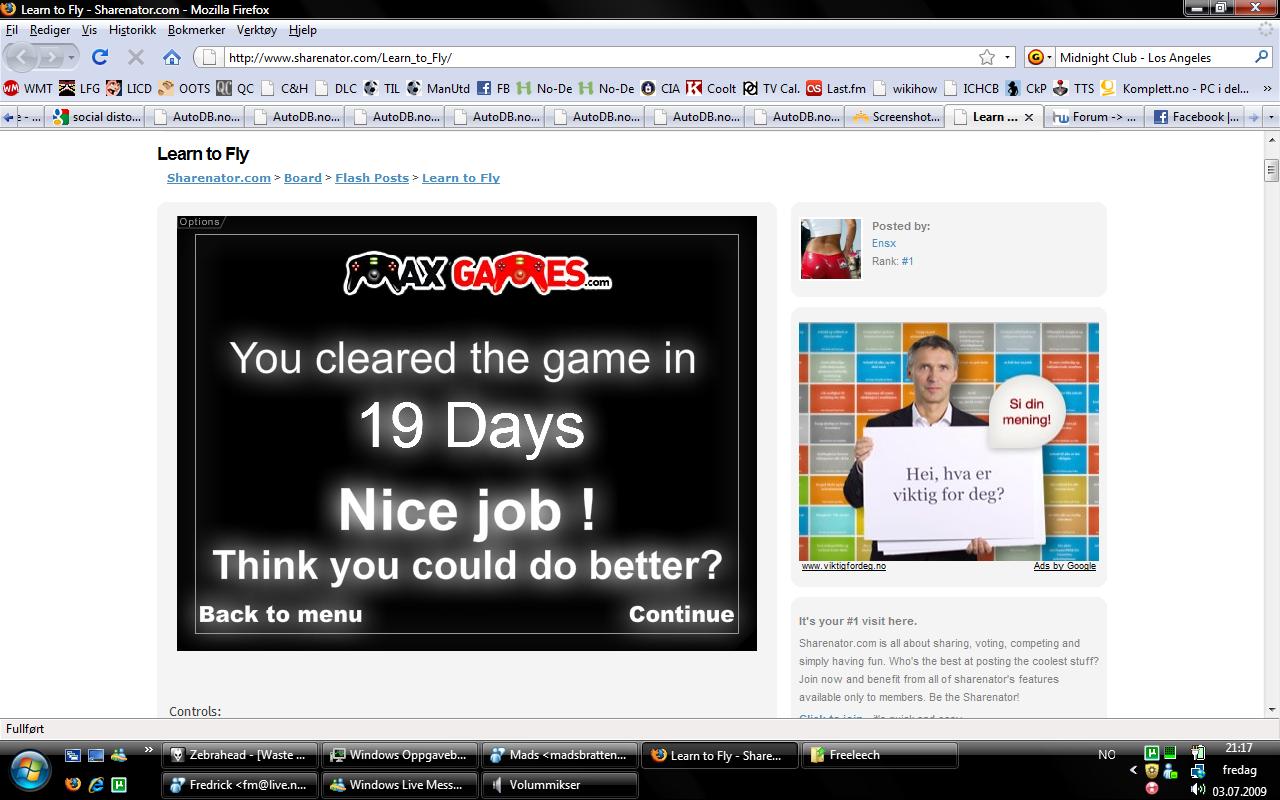
Task: Expand the hidden quick launch items chevron
Action: (149, 749)
